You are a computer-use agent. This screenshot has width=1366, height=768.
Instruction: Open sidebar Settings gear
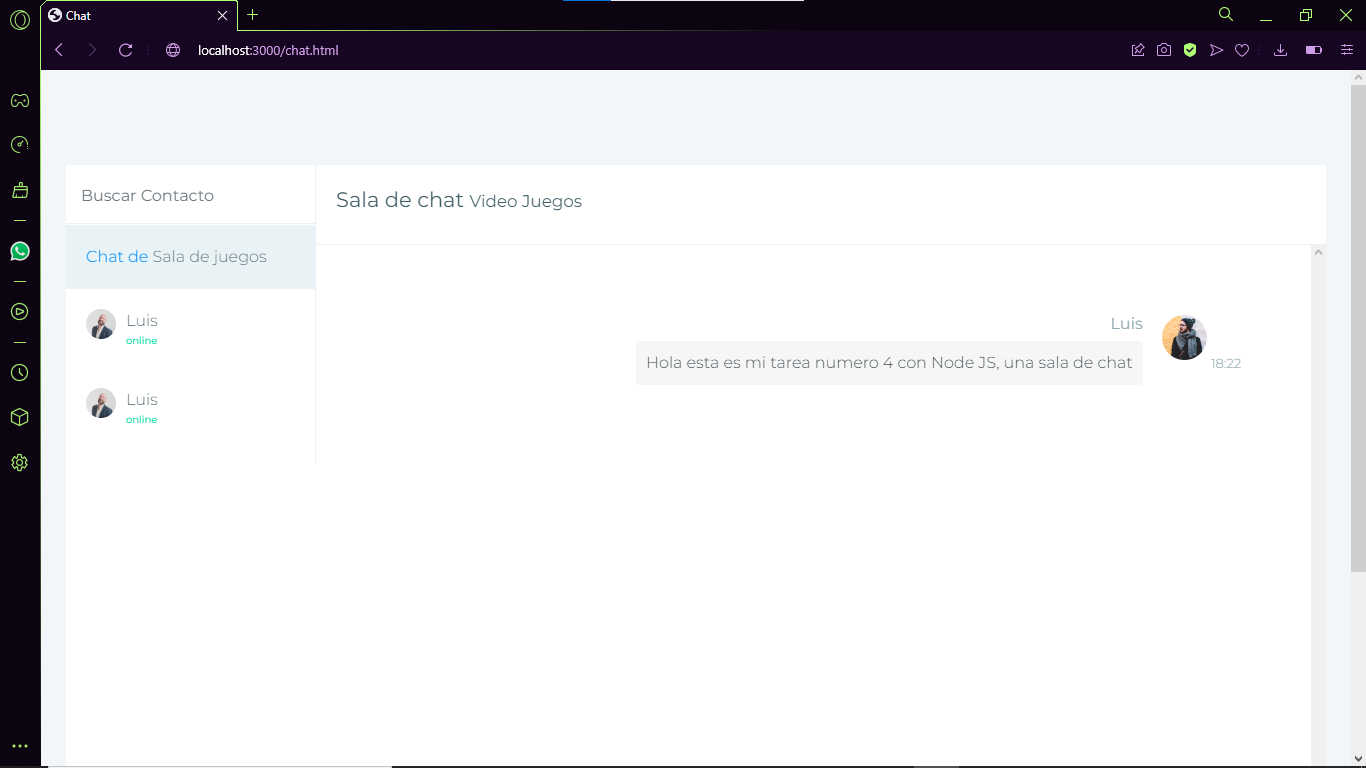pos(20,462)
